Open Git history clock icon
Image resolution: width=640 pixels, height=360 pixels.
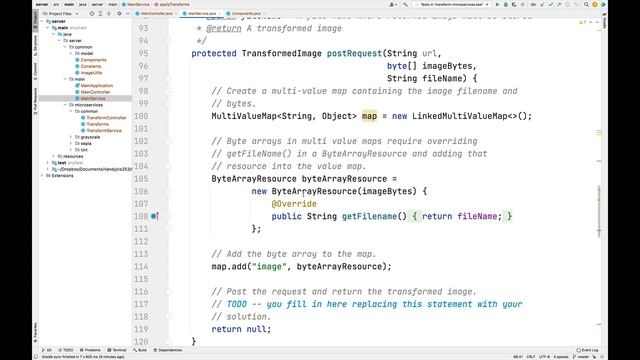tap(567, 4)
